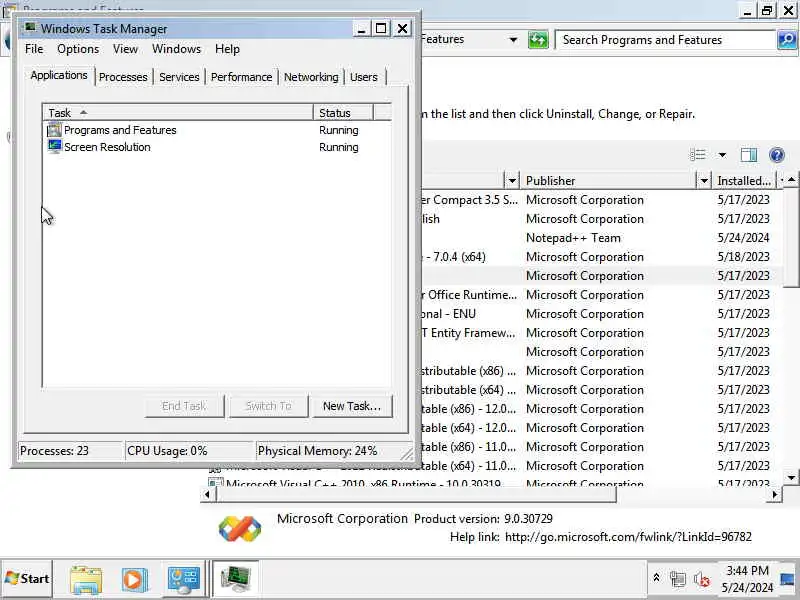Click the 5/24/2024 installed date cell
The width and height of the screenshot is (800, 600).
click(x=743, y=238)
